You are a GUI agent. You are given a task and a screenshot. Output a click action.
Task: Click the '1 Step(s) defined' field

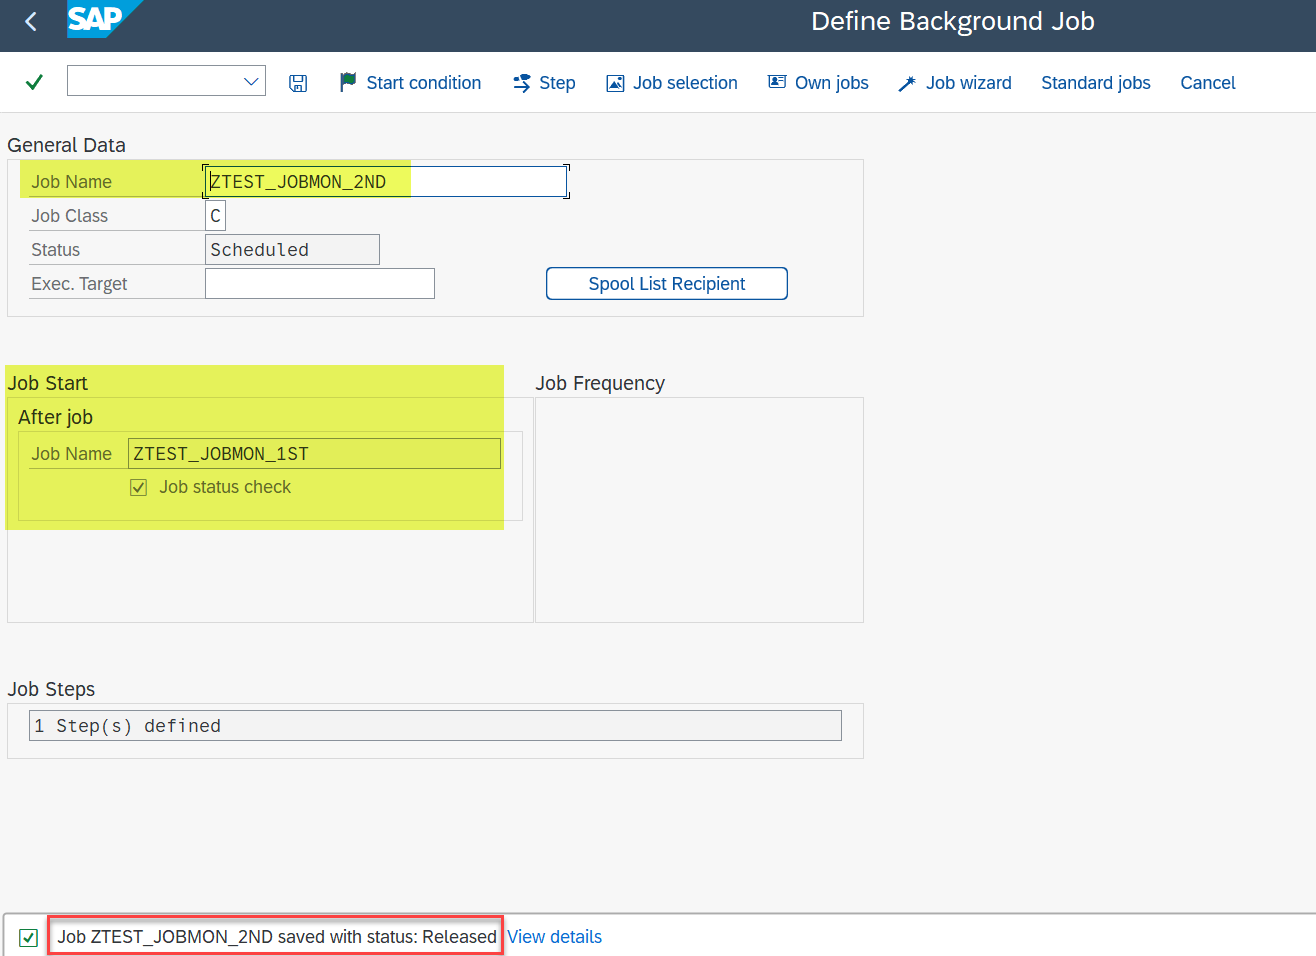click(435, 725)
